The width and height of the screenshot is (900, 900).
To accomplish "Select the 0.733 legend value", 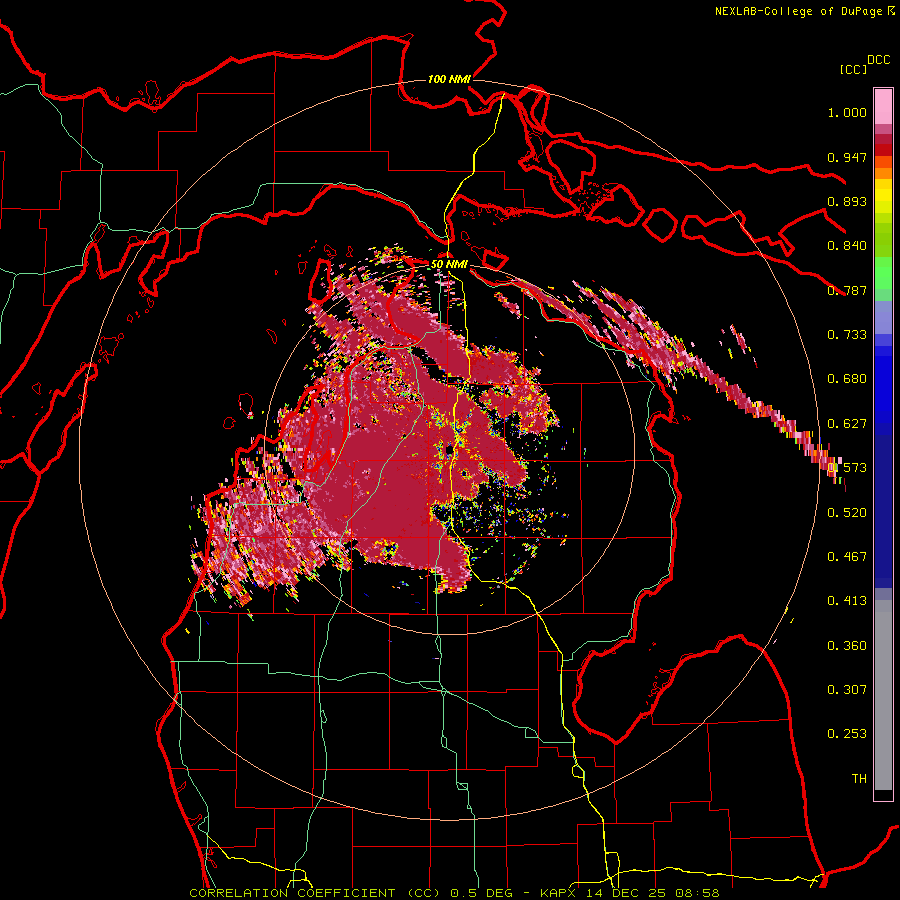I will [x=847, y=335].
